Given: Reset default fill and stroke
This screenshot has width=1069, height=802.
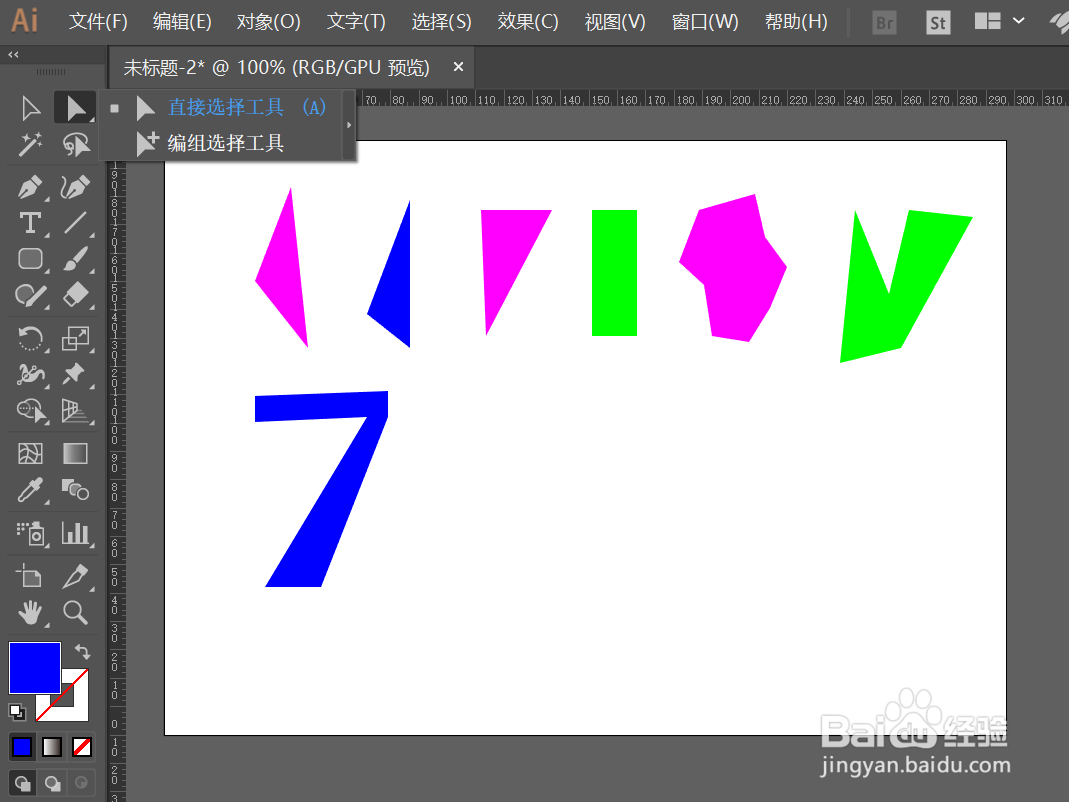Looking at the screenshot, I should [17, 713].
